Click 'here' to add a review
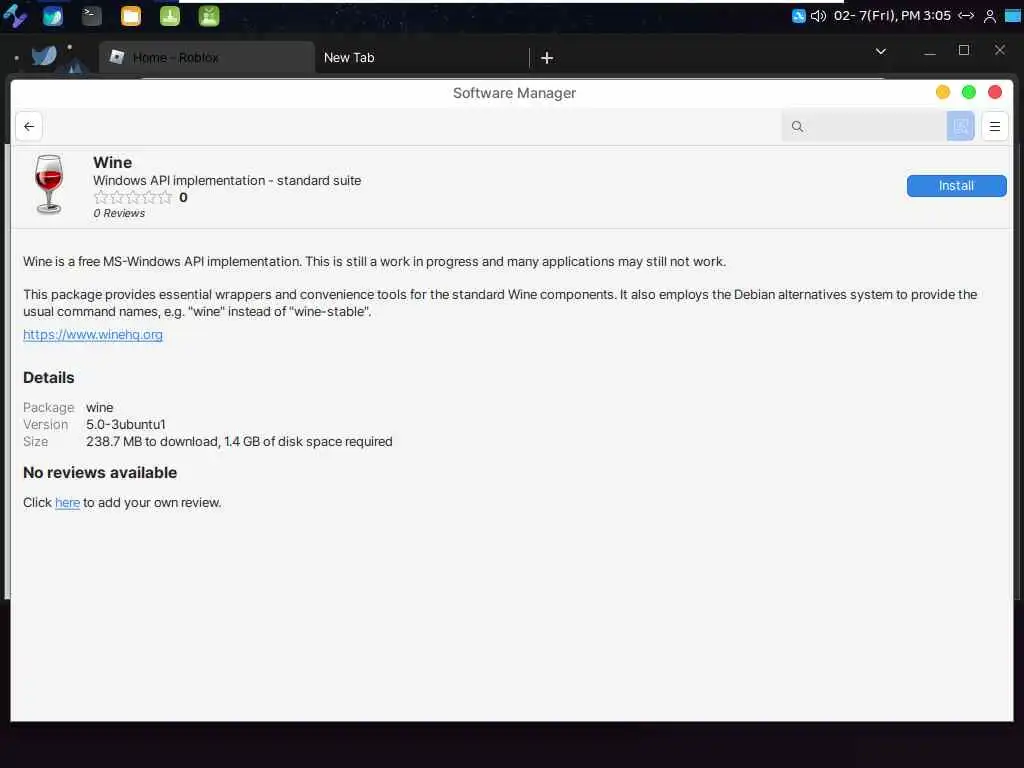Image resolution: width=1024 pixels, height=768 pixels. (67, 502)
